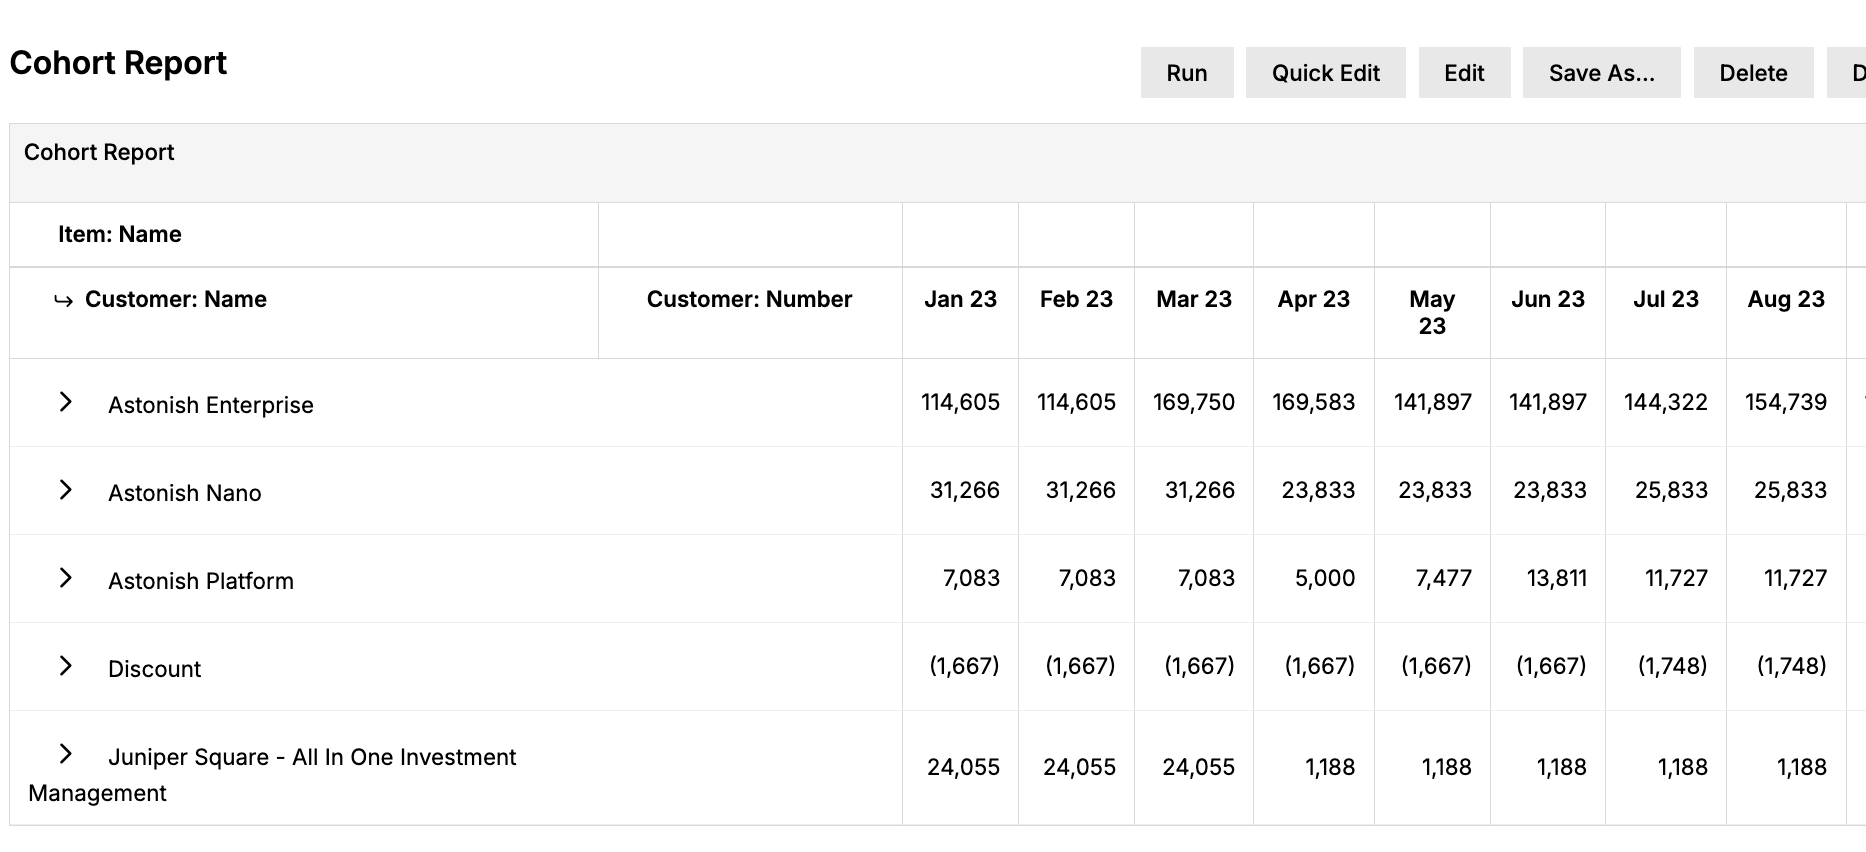The image size is (1866, 852).
Task: Select the Mar 23 column header
Action: click(x=1194, y=299)
